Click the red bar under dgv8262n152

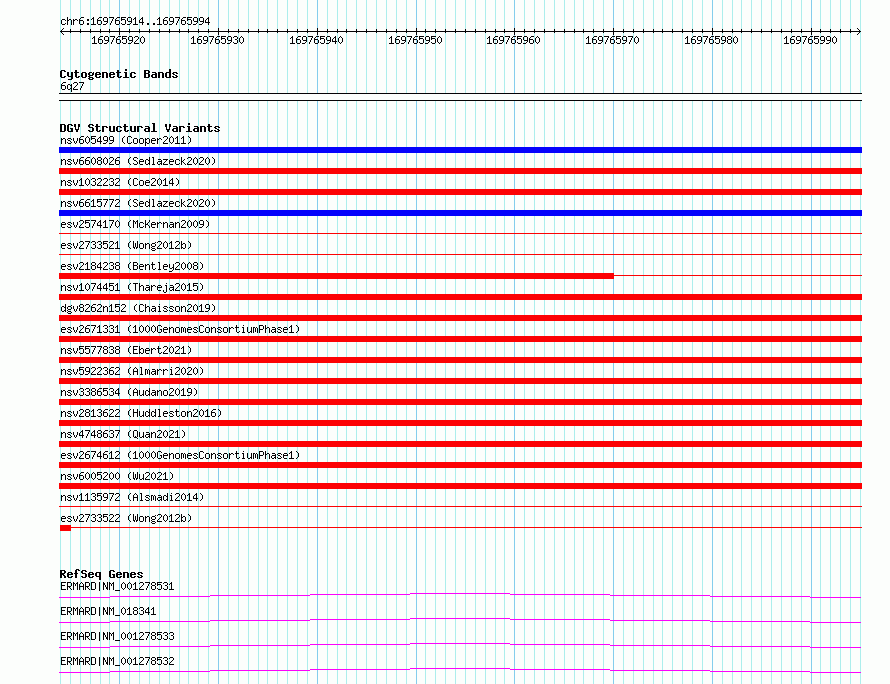(x=460, y=318)
